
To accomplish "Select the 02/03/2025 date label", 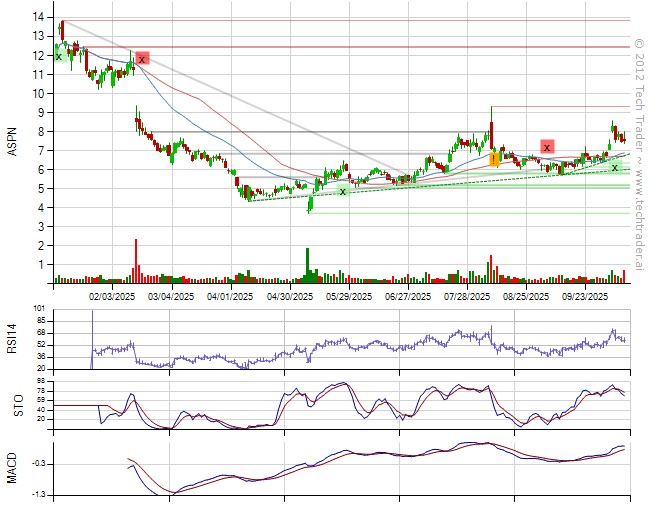I will pyautogui.click(x=111, y=296).
